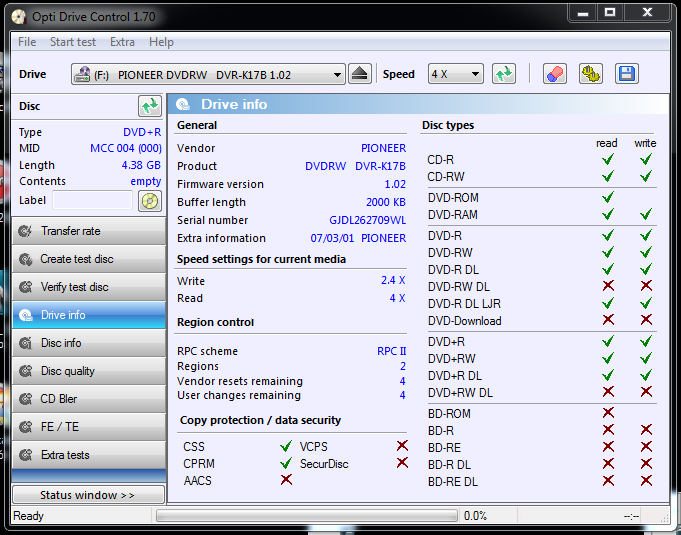Click the disc label icon beside Label field

pos(150,201)
